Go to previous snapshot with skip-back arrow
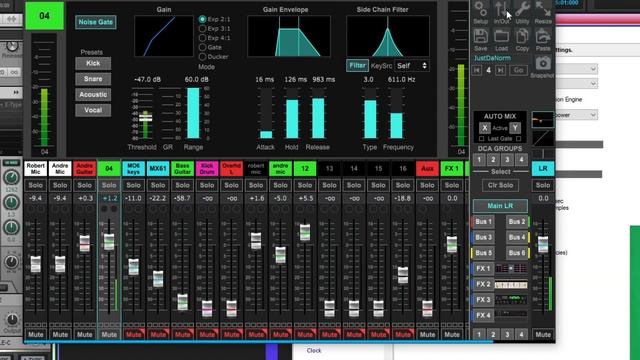 477,70
